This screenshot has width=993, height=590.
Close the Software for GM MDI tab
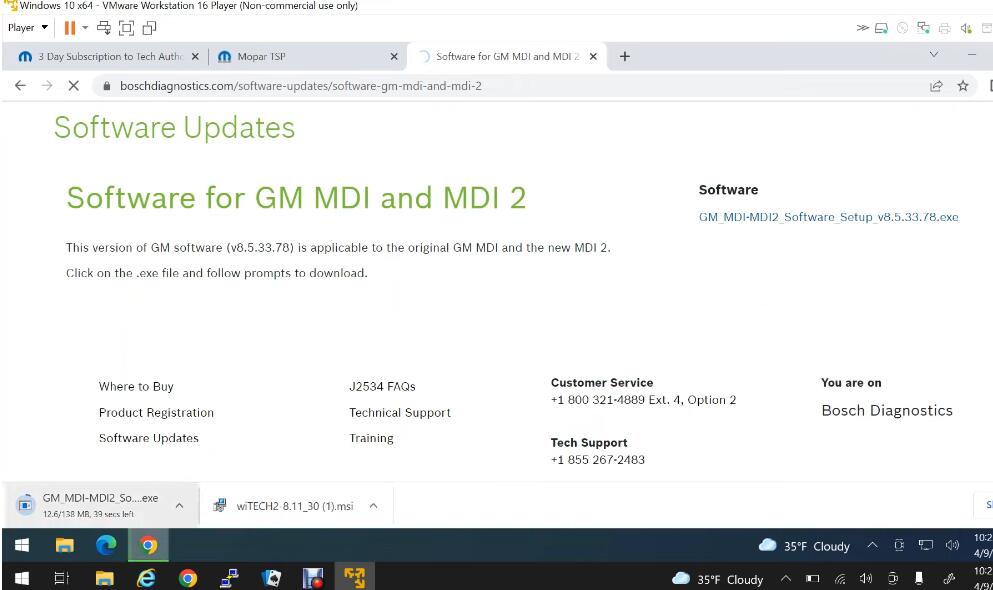(593, 56)
